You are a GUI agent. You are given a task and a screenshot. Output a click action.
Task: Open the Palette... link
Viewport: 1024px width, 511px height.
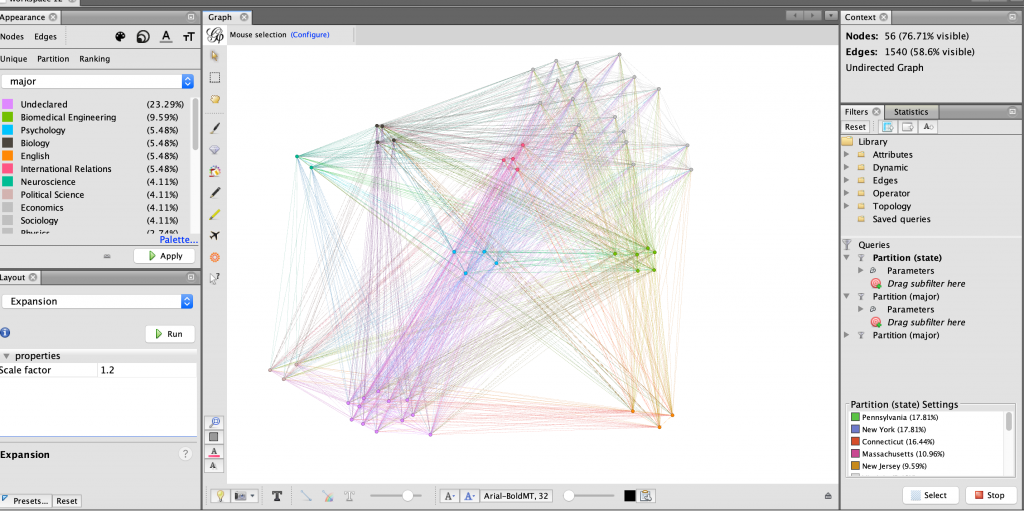pos(179,240)
